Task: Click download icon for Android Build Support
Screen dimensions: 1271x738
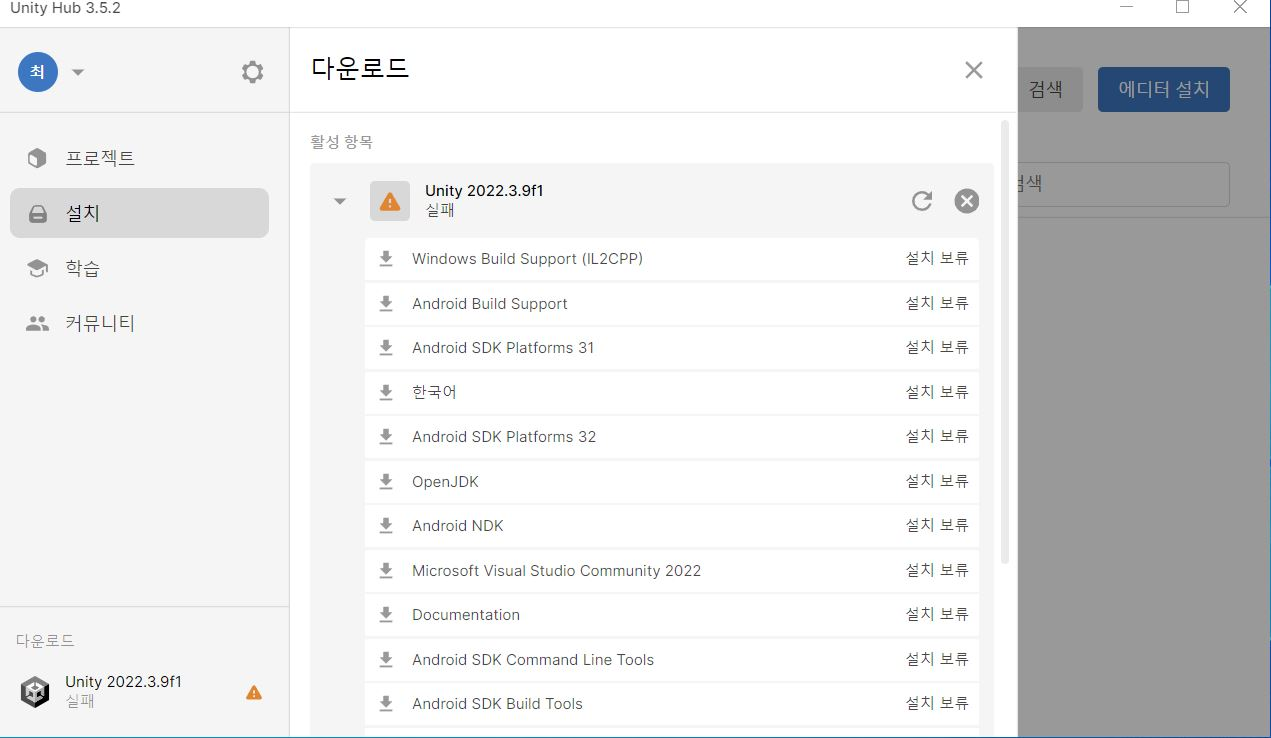Action: tap(386, 304)
